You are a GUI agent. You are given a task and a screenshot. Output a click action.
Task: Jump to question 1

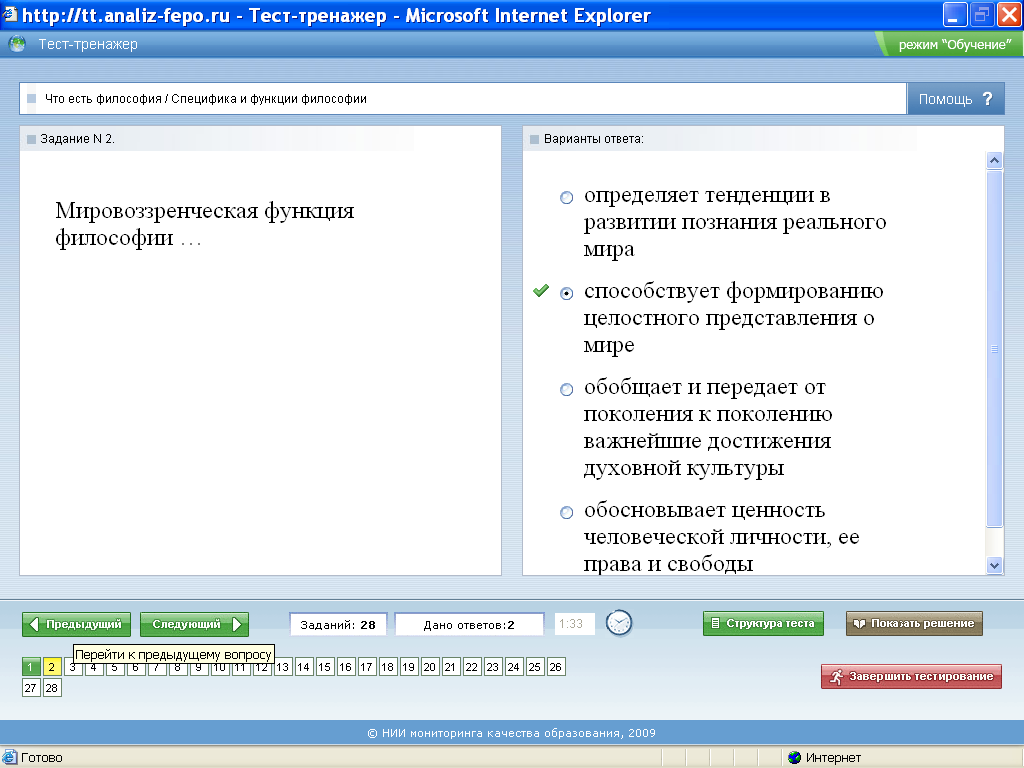tap(31, 667)
